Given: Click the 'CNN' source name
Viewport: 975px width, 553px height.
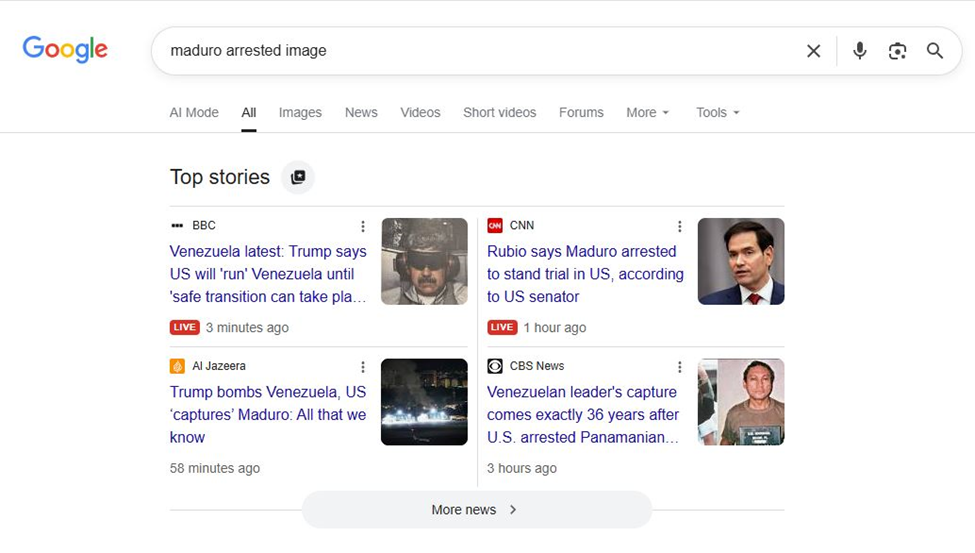Looking at the screenshot, I should 522,225.
